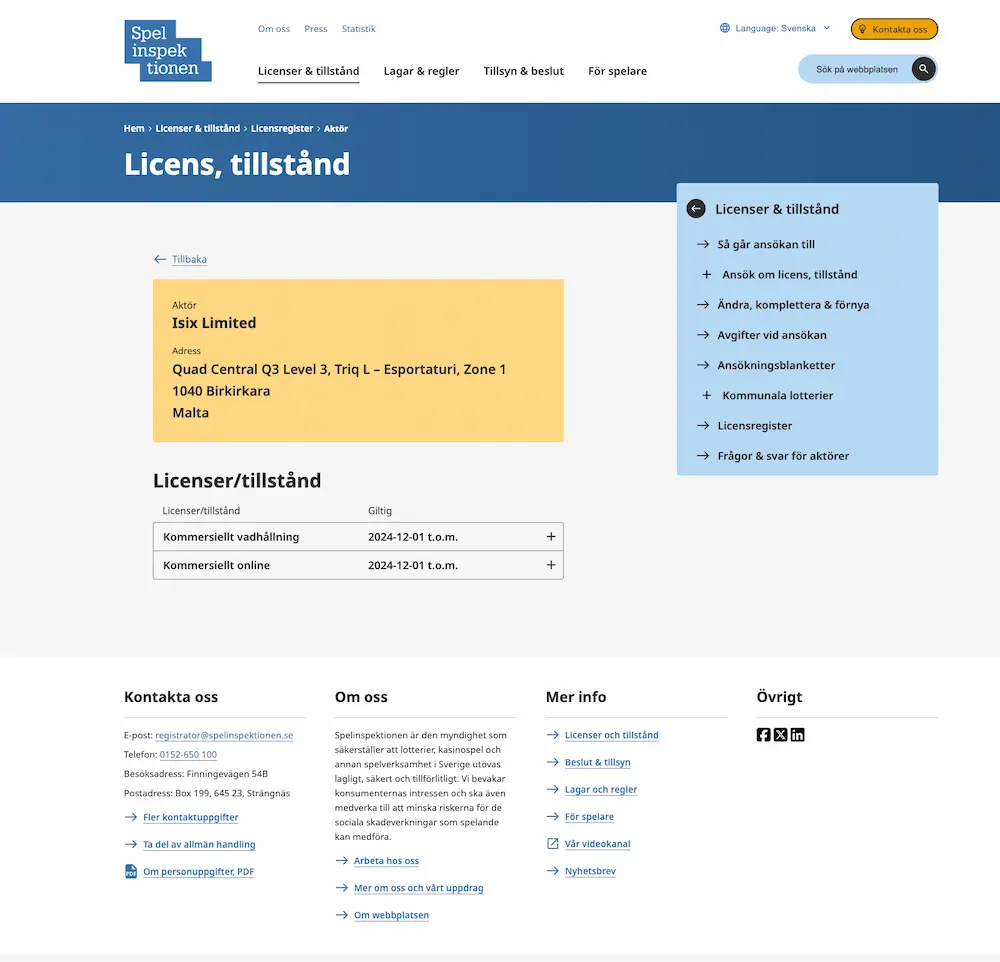The height and width of the screenshot is (962, 1000).
Task: Click the search magnifier icon
Action: click(x=923, y=69)
